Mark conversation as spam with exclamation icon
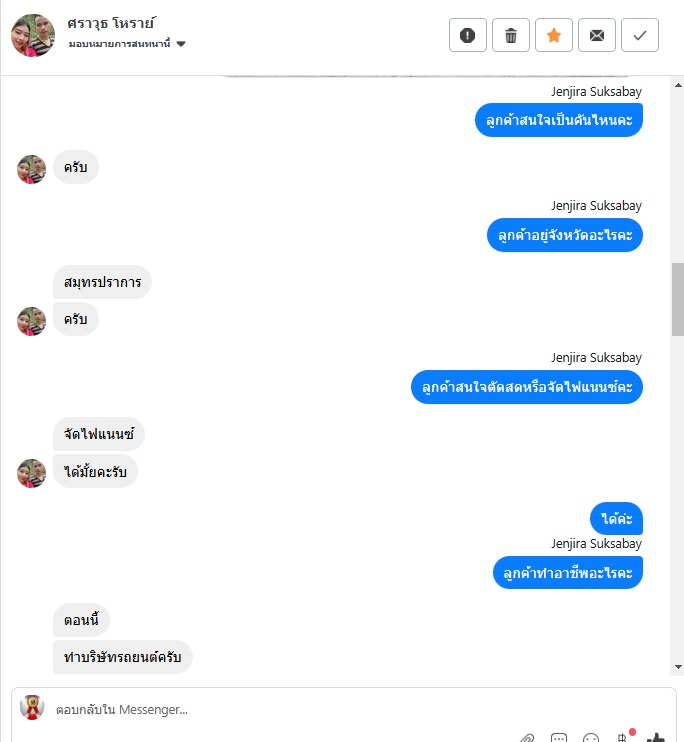Viewport: 684px width, 742px height. tap(468, 35)
